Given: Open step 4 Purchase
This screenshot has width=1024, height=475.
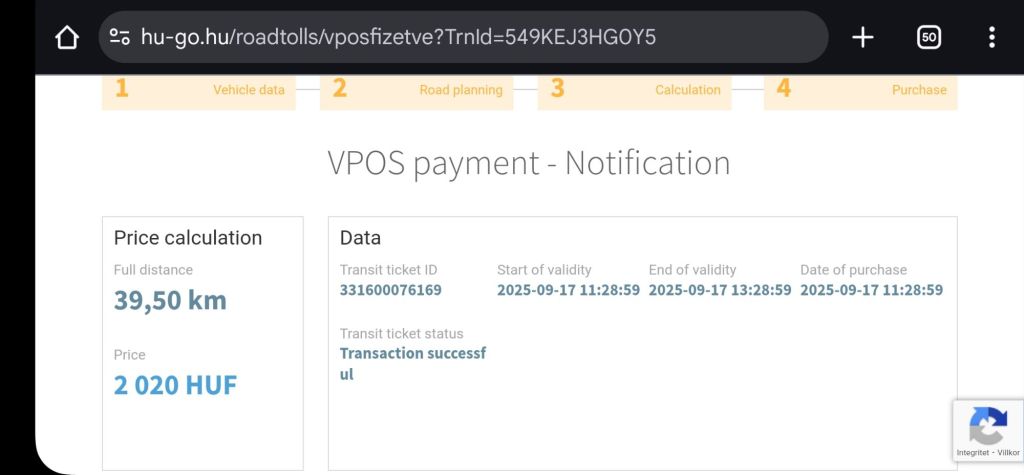Looking at the screenshot, I should tap(861, 90).
